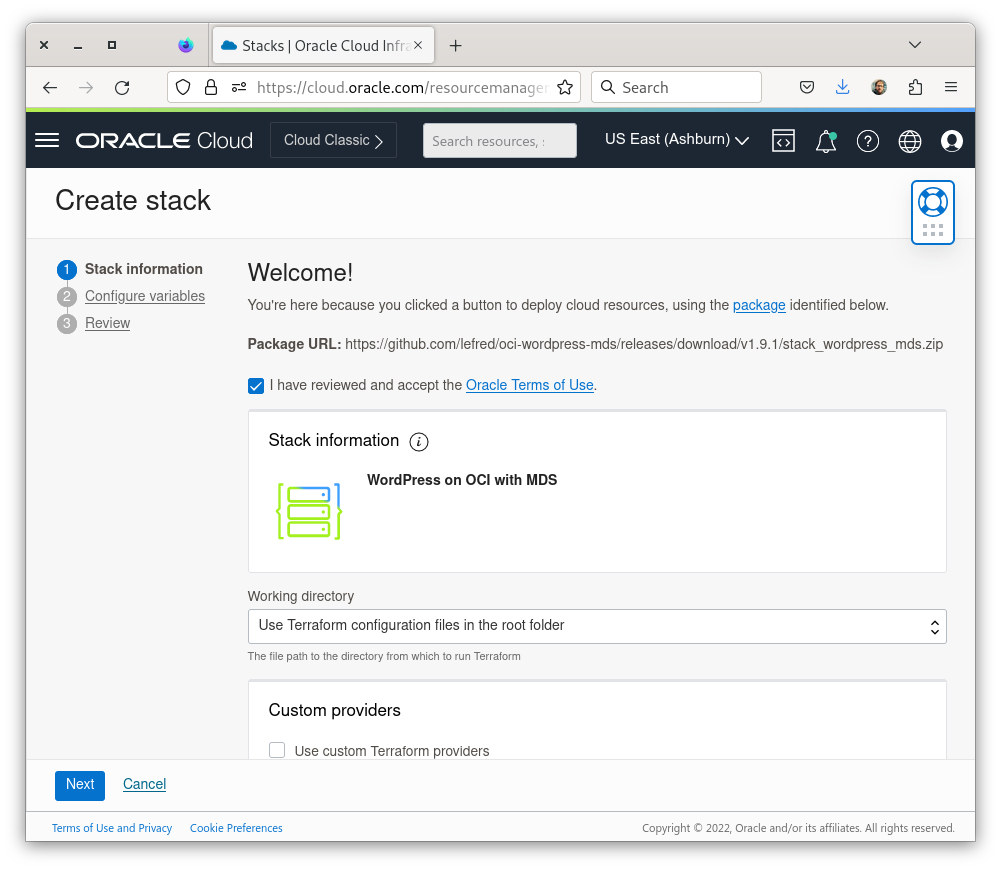This screenshot has height=870, width=1001.
Task: Click the Next button
Action: tap(79, 785)
